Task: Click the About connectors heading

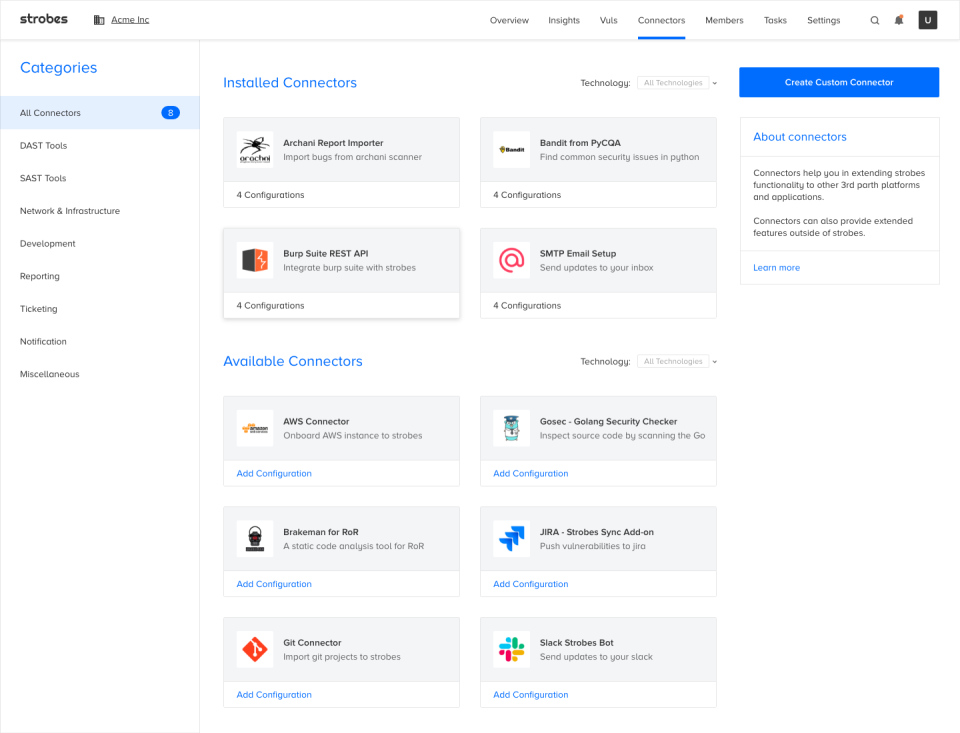Action: coord(800,137)
